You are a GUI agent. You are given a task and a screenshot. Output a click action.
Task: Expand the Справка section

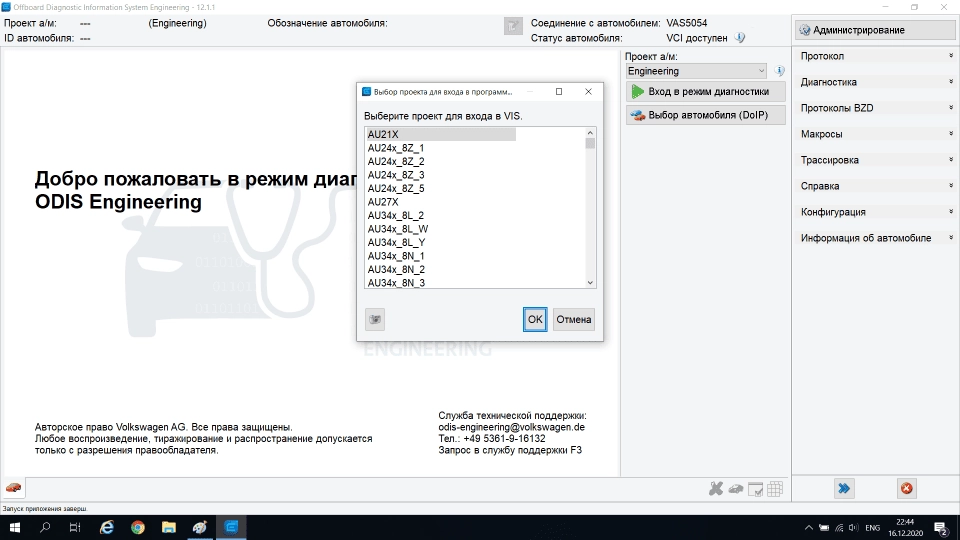point(875,186)
